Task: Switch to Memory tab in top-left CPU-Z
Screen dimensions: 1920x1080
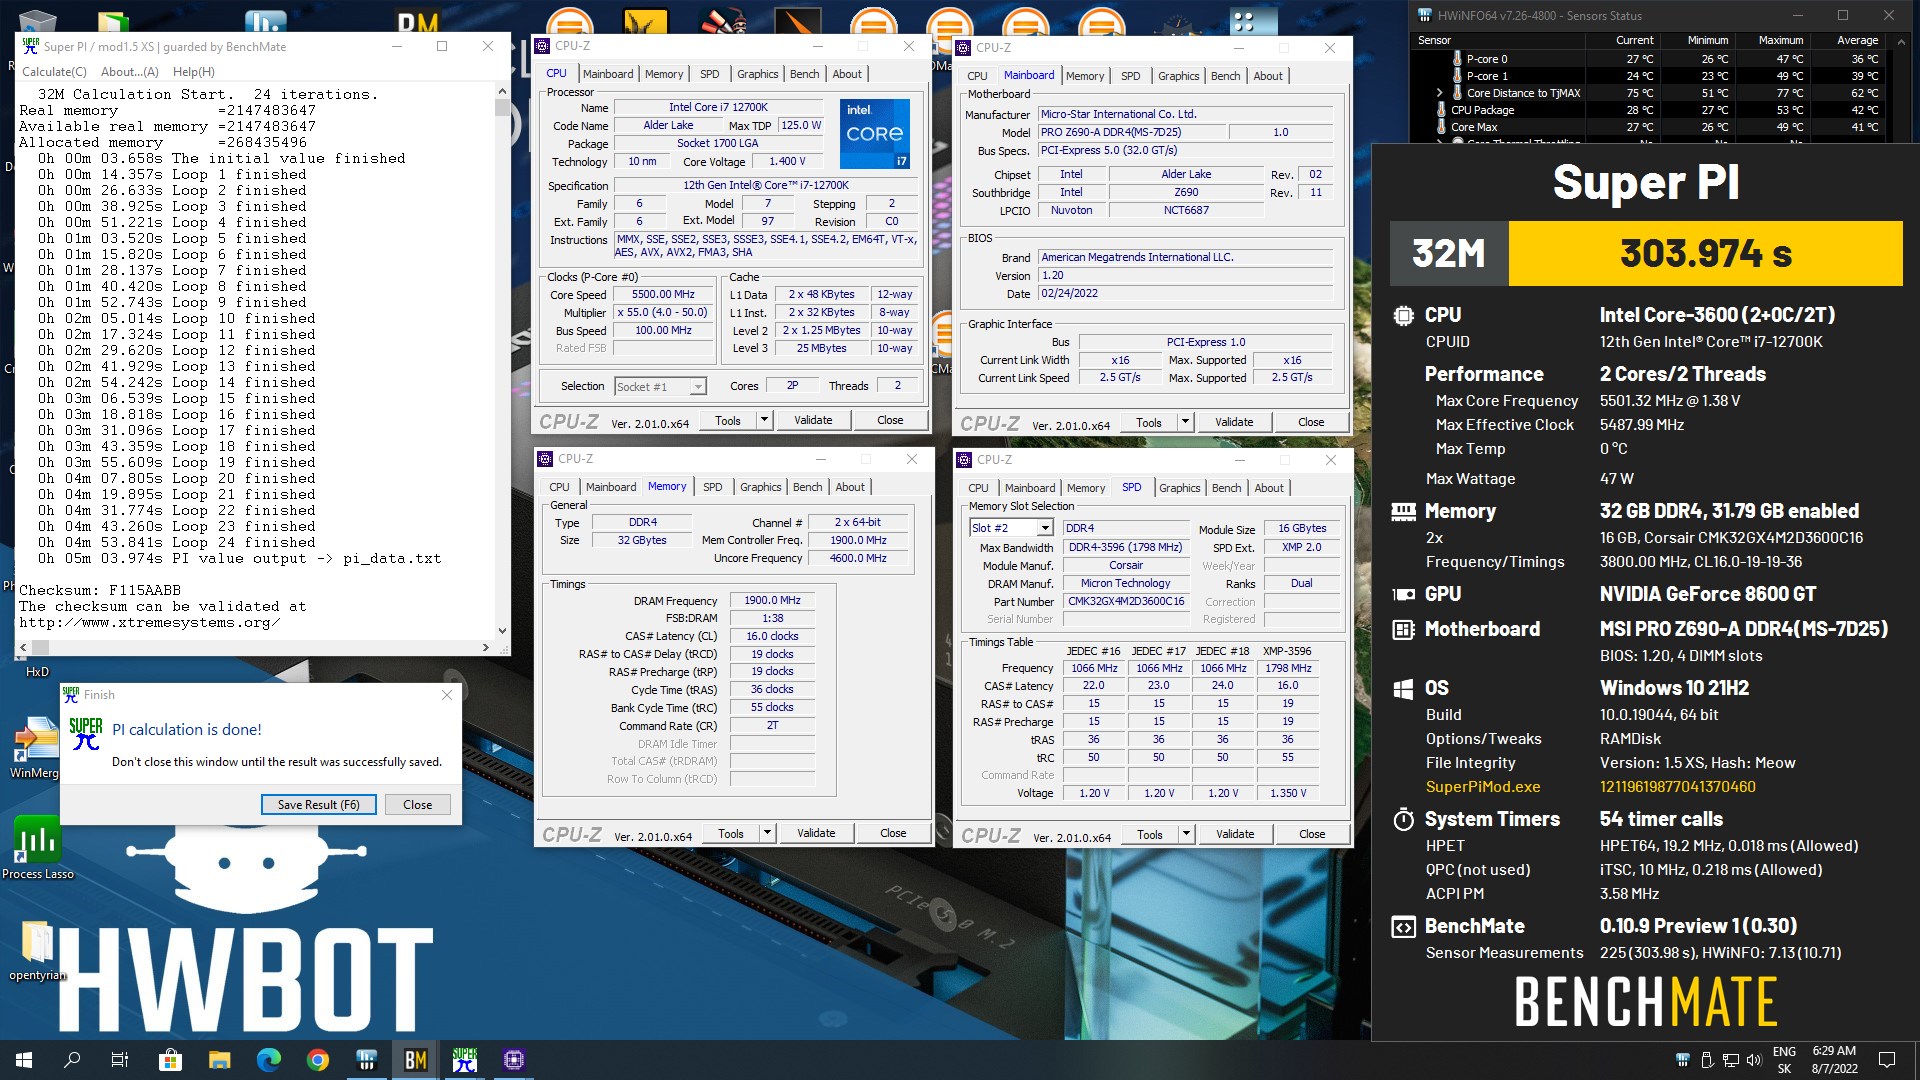Action: (x=664, y=74)
